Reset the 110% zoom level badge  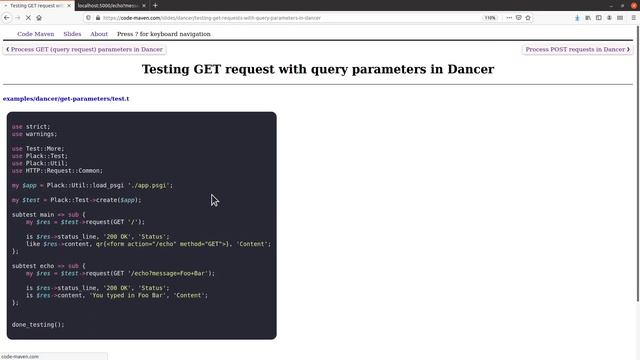coord(489,18)
